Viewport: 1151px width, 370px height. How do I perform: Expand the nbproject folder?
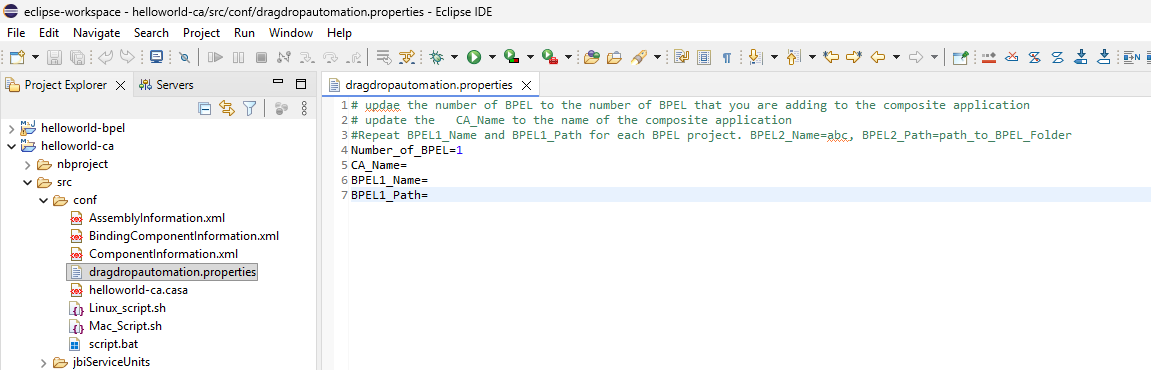27,164
